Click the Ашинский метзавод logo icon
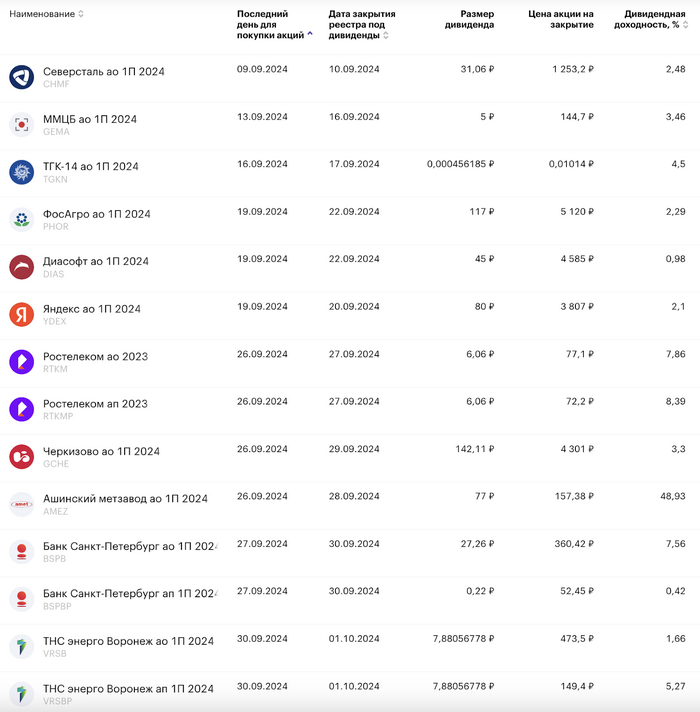 click(x=22, y=504)
